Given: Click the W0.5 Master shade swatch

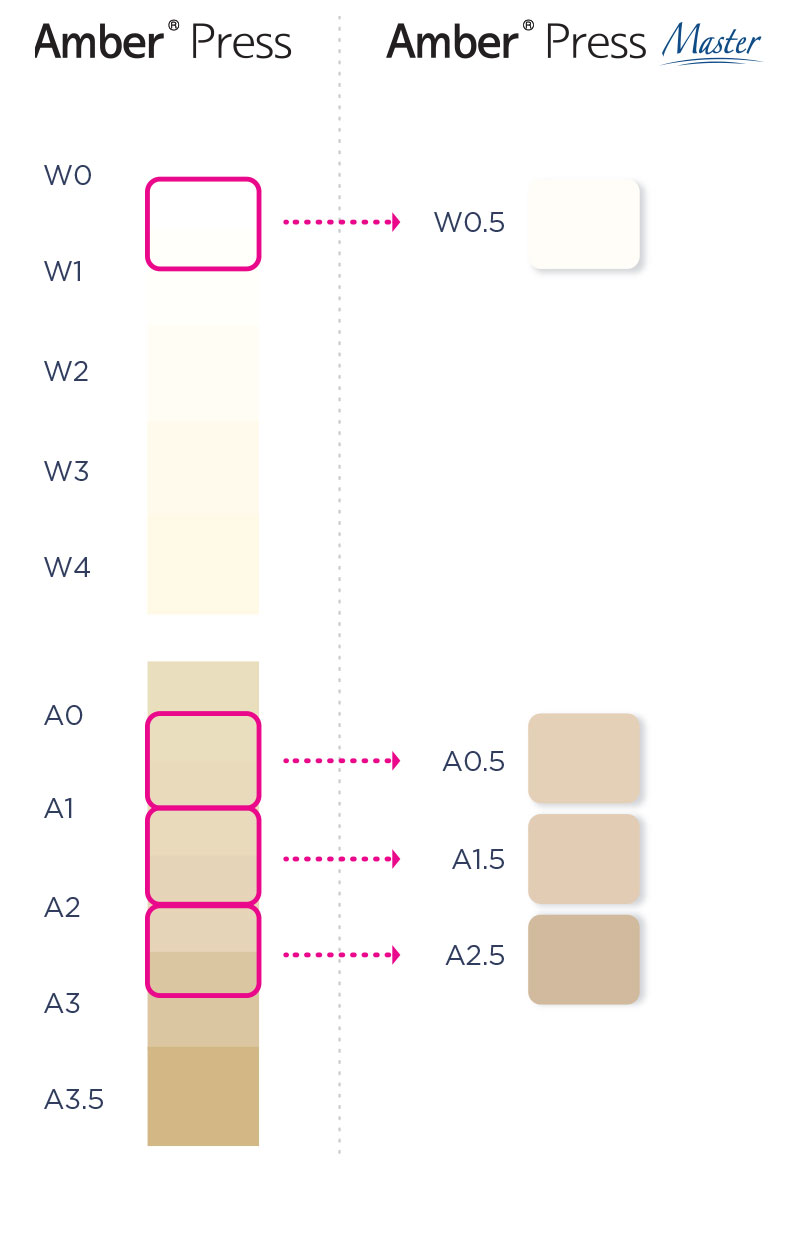Looking at the screenshot, I should [x=583, y=223].
